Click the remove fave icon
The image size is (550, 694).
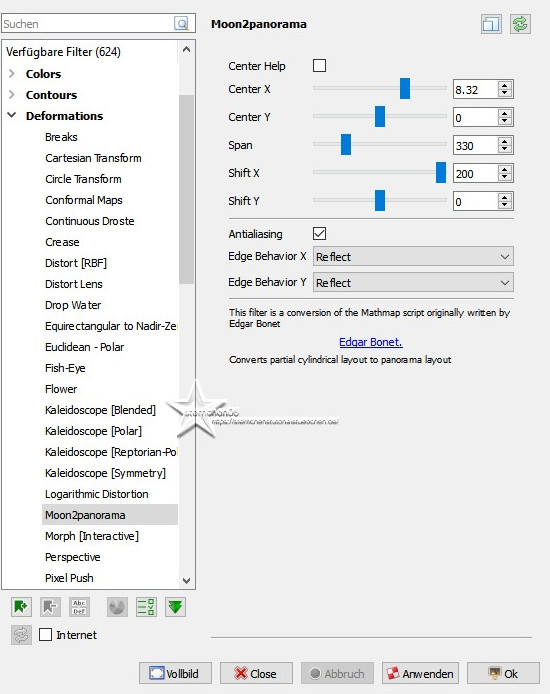click(x=50, y=607)
